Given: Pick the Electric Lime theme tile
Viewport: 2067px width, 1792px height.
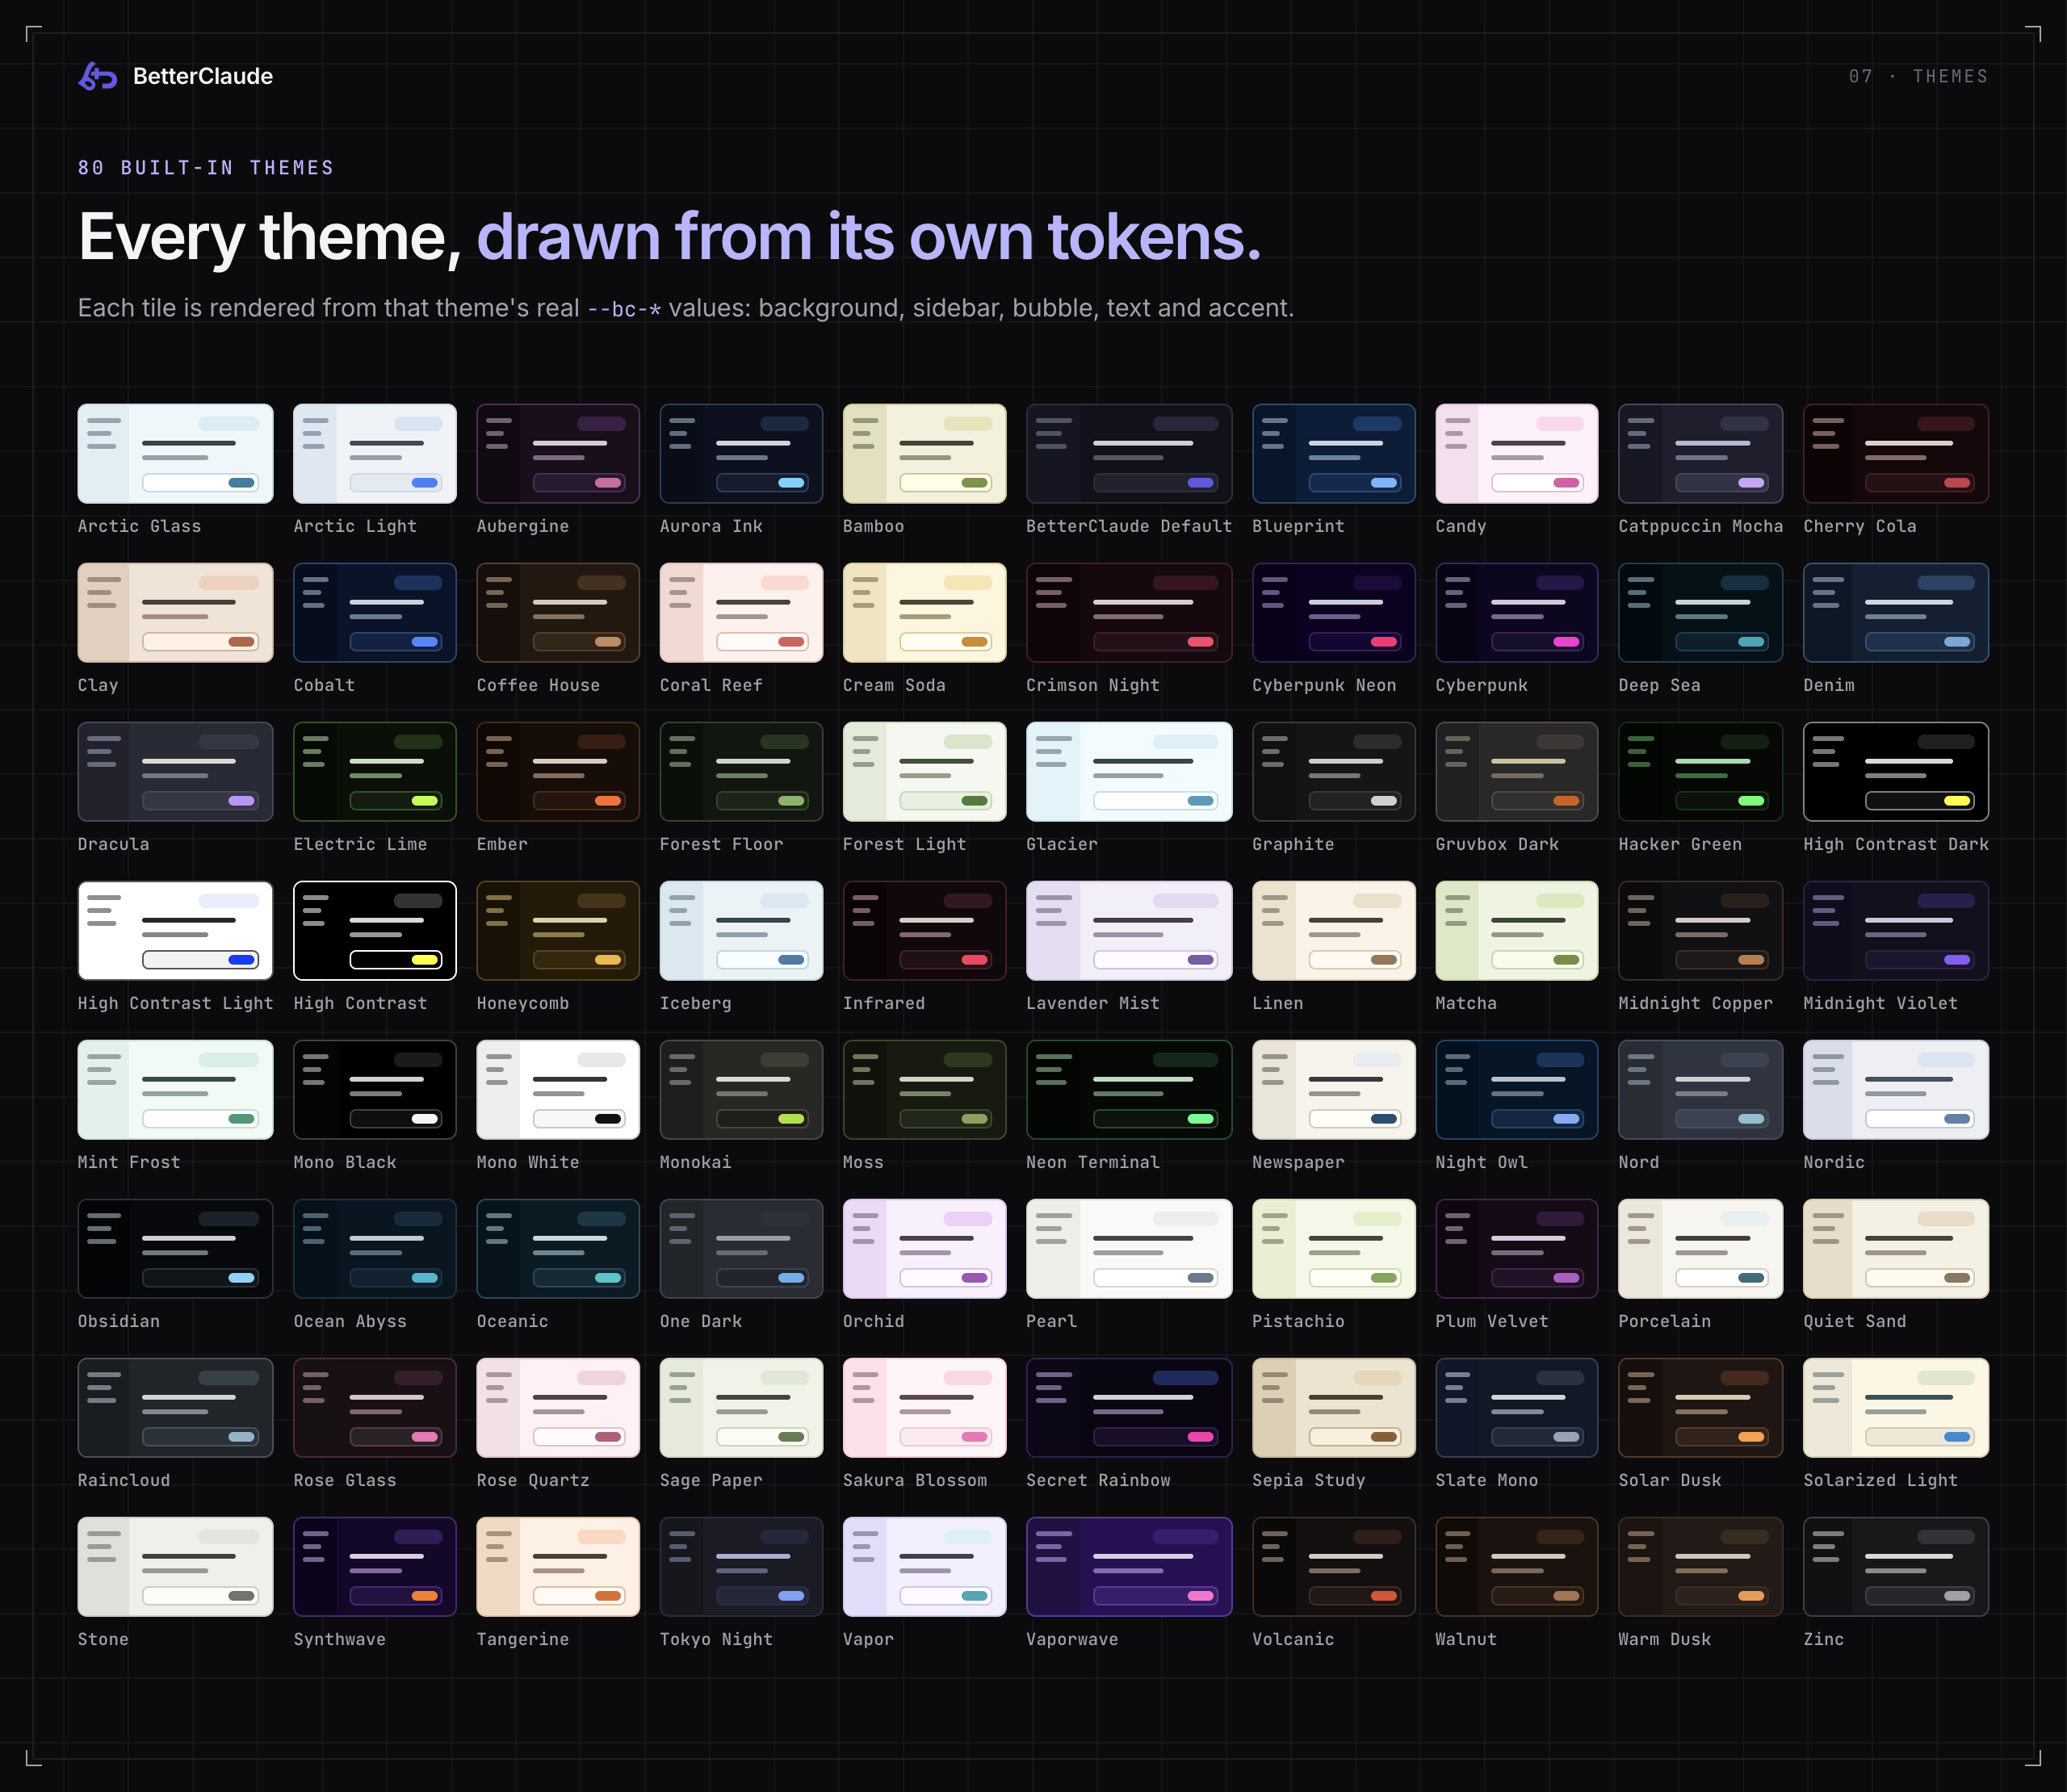Looking at the screenshot, I should pyautogui.click(x=375, y=771).
